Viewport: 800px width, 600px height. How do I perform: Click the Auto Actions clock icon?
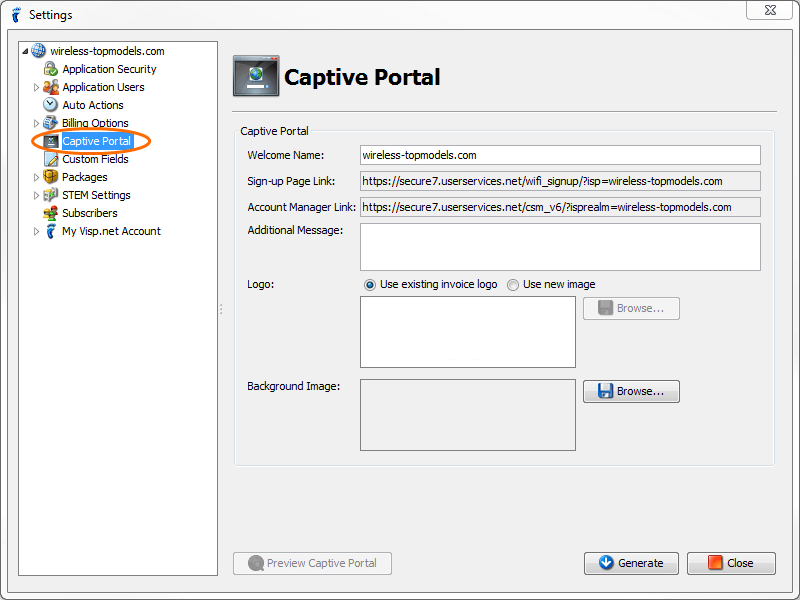pos(51,105)
